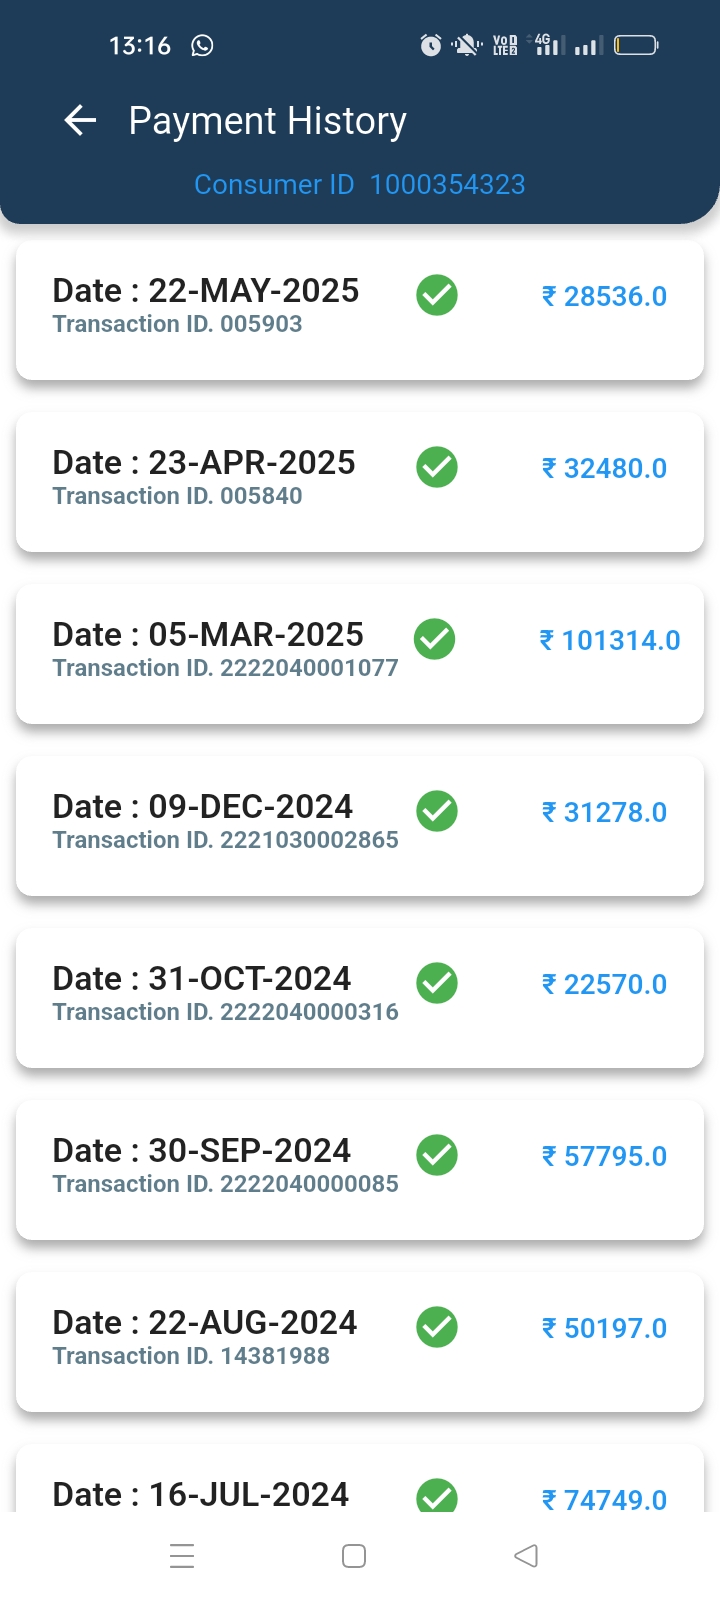The height and width of the screenshot is (1600, 720).
Task: Tap green checkmark for 16-JUL-2024 payment
Action: click(x=437, y=1496)
